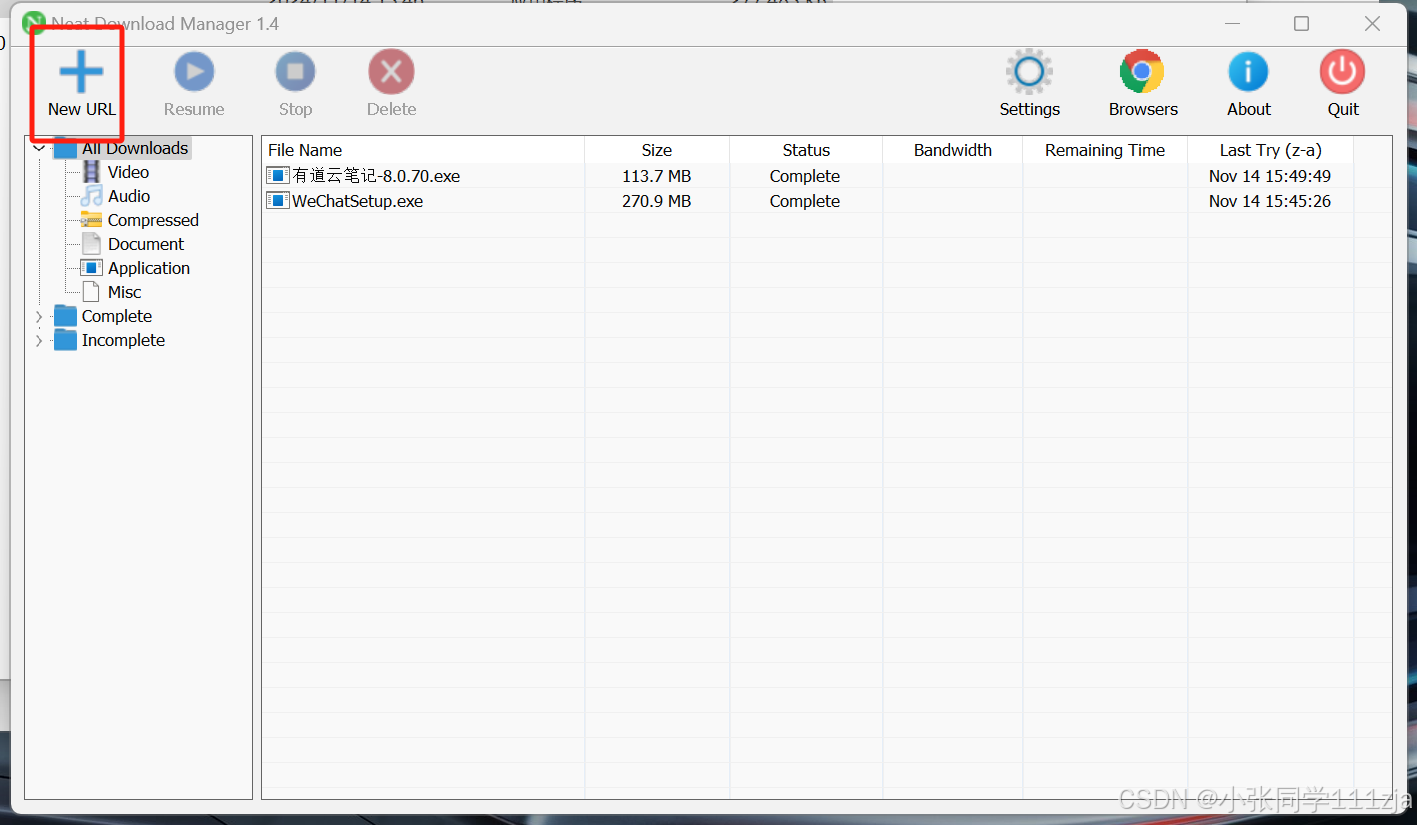Viewport: 1417px width, 825px height.
Task: Add a download with New URL
Action: (81, 85)
